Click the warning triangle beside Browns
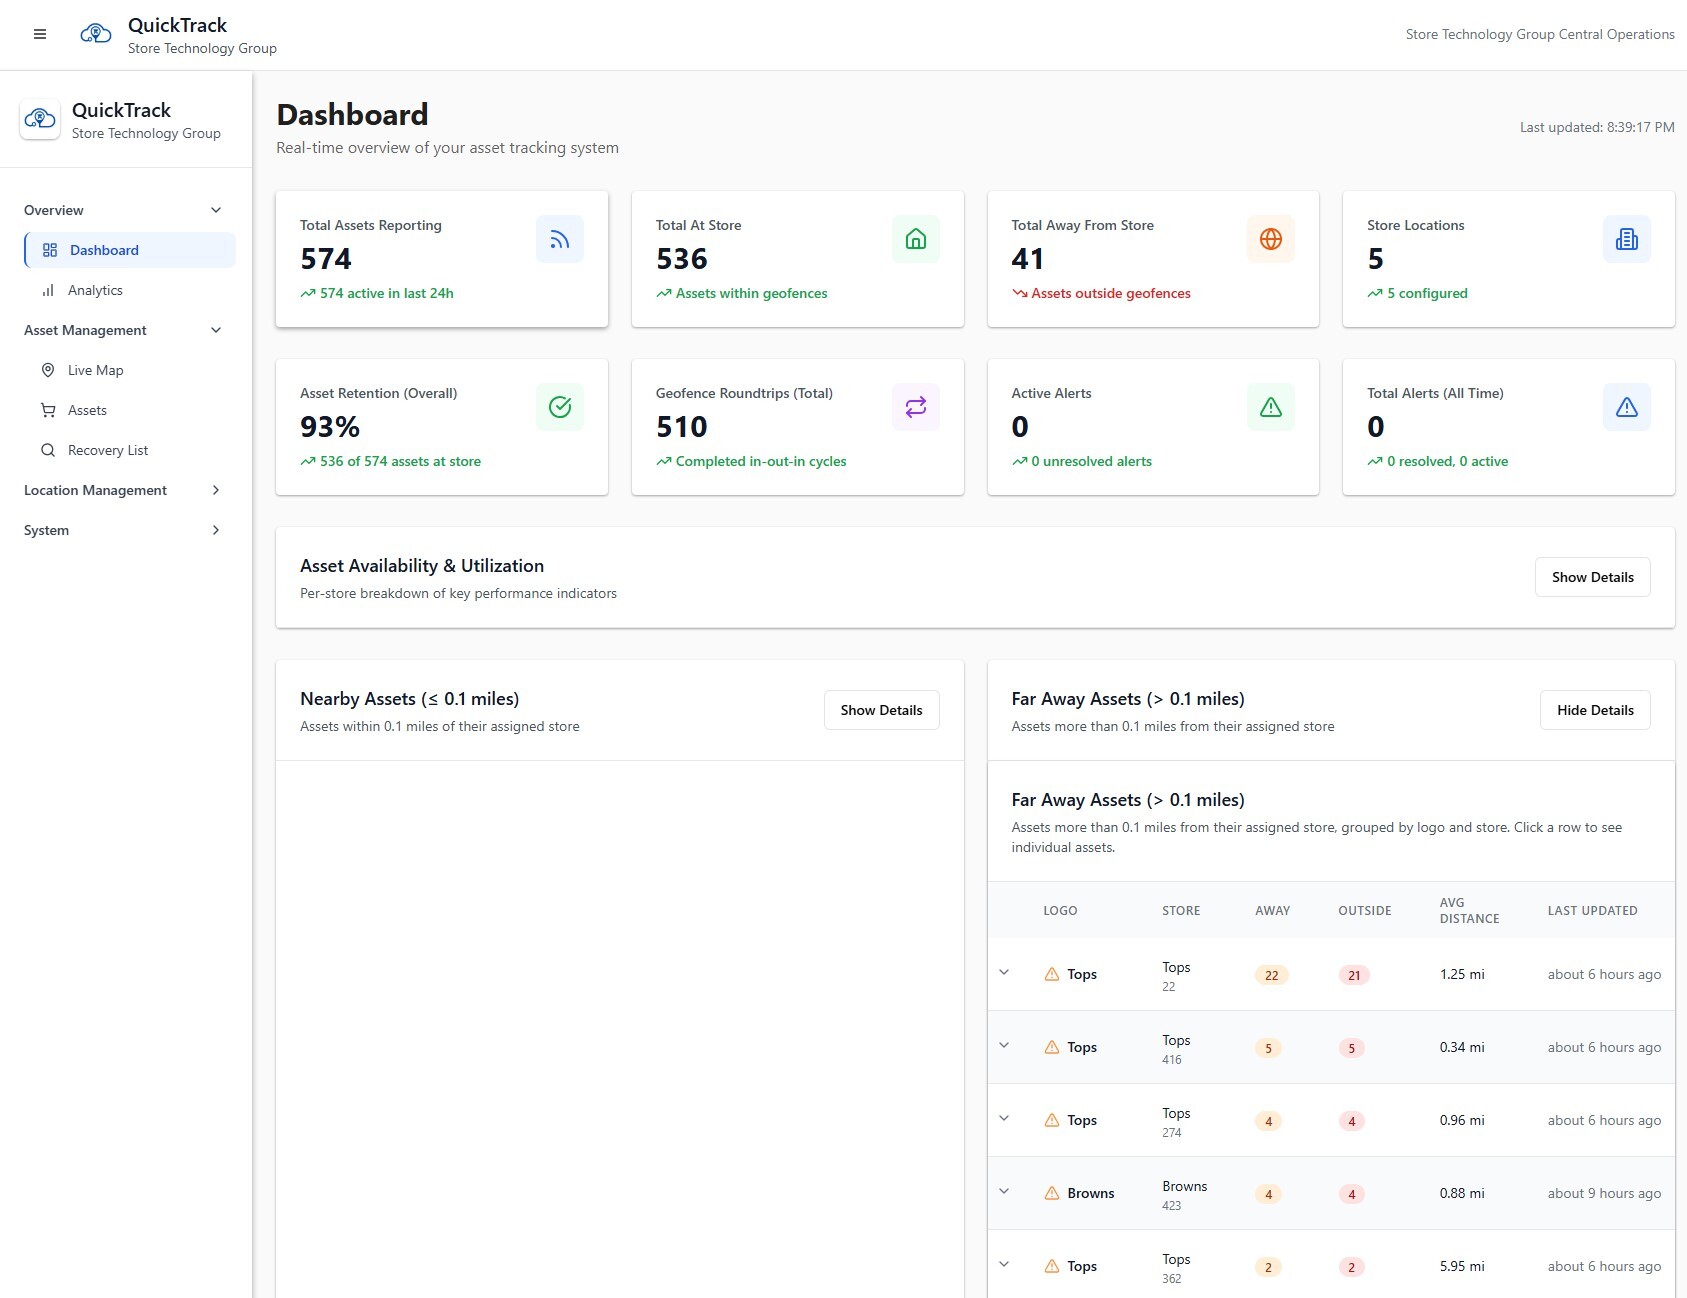Screen dimensions: 1687x1298 1051,1193
